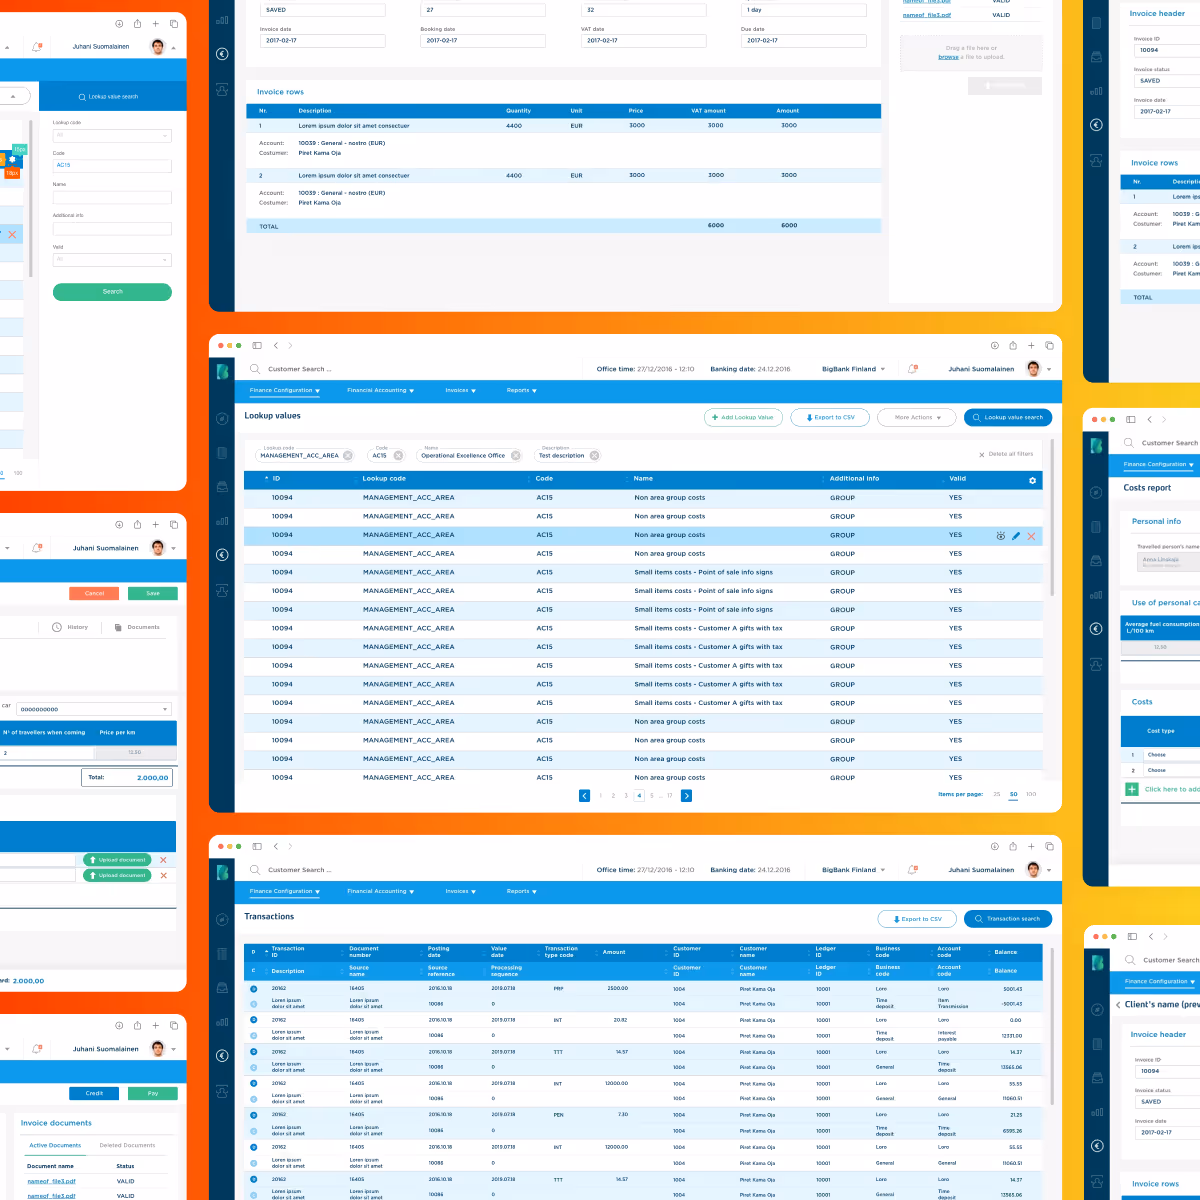Image resolution: width=1200 pixels, height=1200 pixels.
Task: Click the Lookup value search button
Action: [x=1008, y=417]
